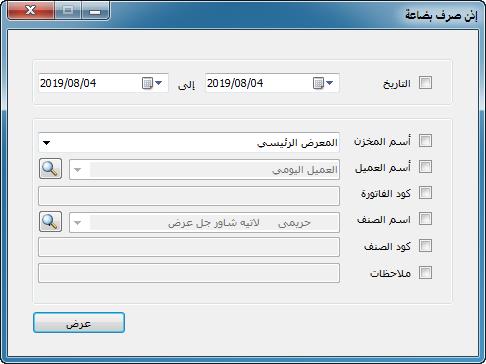Screen dimensions: 486x364
Task: Click the كود الصنف label
Action: point(387,246)
